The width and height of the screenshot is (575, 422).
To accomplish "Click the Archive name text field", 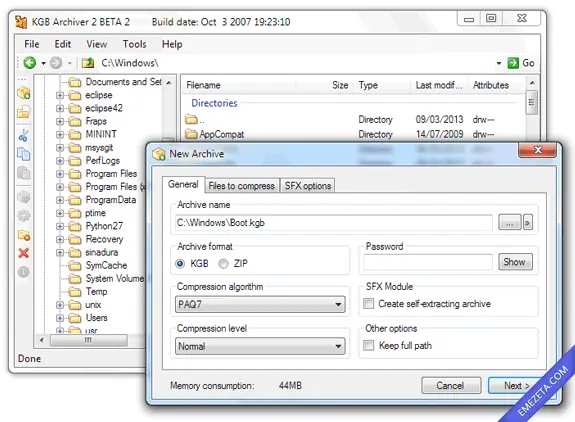I will pyautogui.click(x=334, y=223).
